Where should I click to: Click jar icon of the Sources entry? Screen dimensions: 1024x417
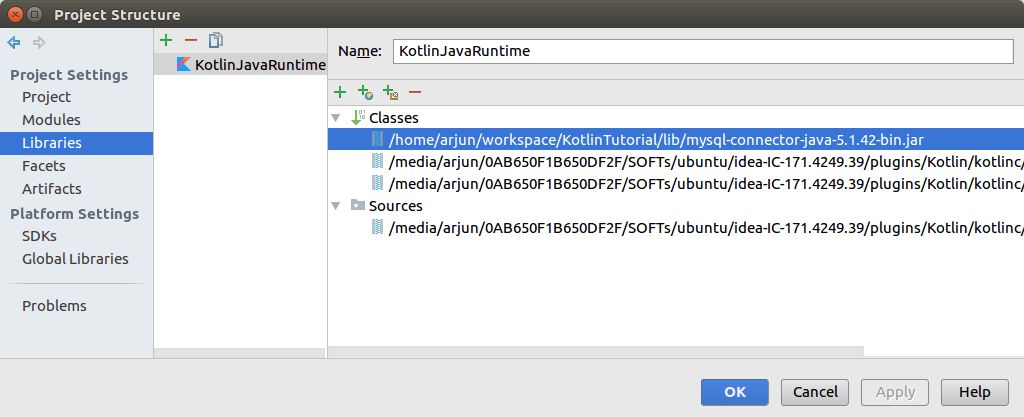(377, 228)
